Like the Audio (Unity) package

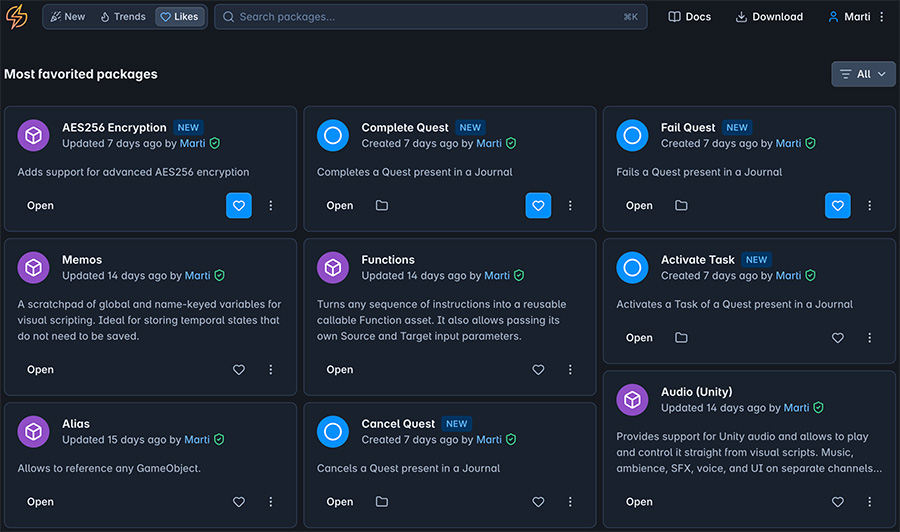pos(838,502)
